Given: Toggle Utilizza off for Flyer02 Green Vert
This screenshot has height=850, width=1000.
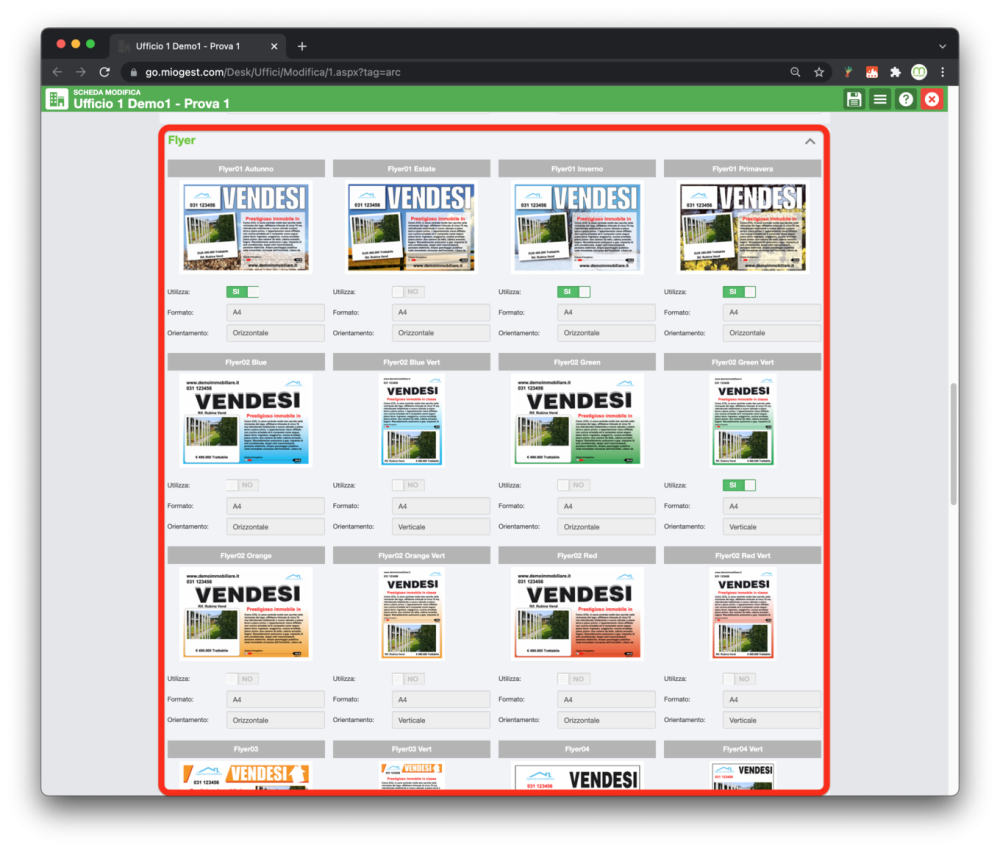Looking at the screenshot, I should pos(739,485).
